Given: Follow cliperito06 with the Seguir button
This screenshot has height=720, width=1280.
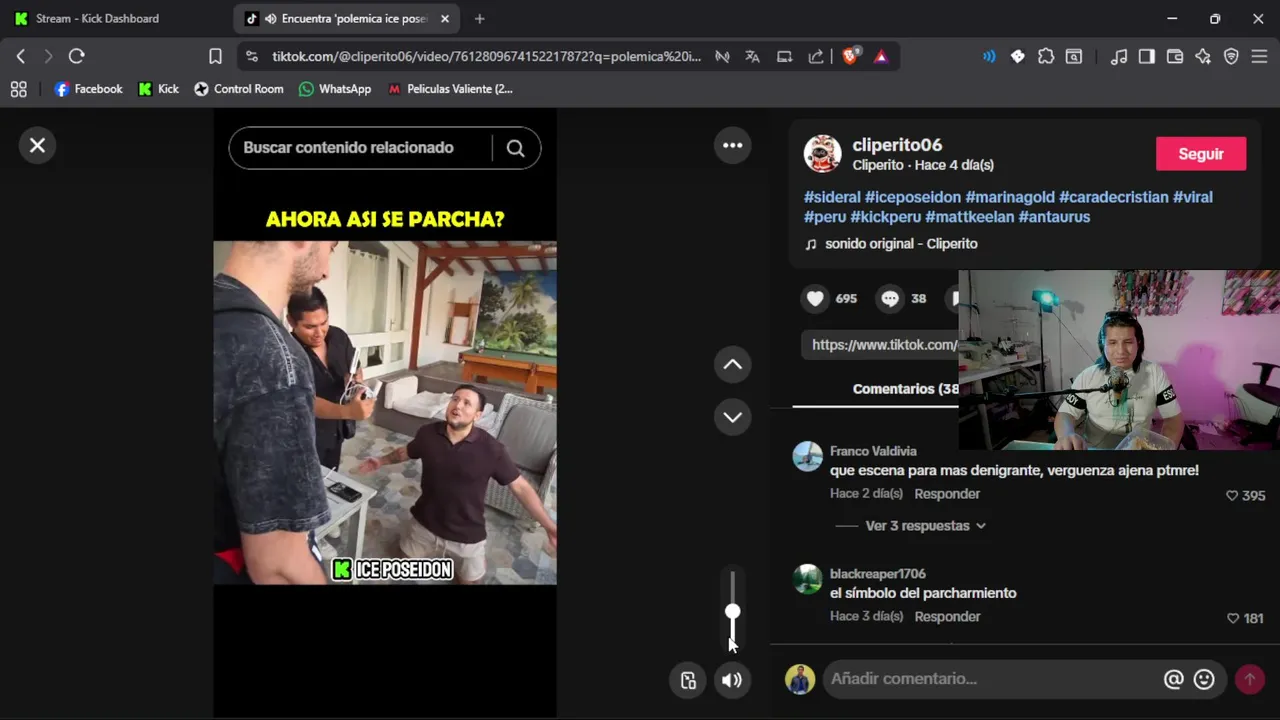Looking at the screenshot, I should click(x=1201, y=154).
